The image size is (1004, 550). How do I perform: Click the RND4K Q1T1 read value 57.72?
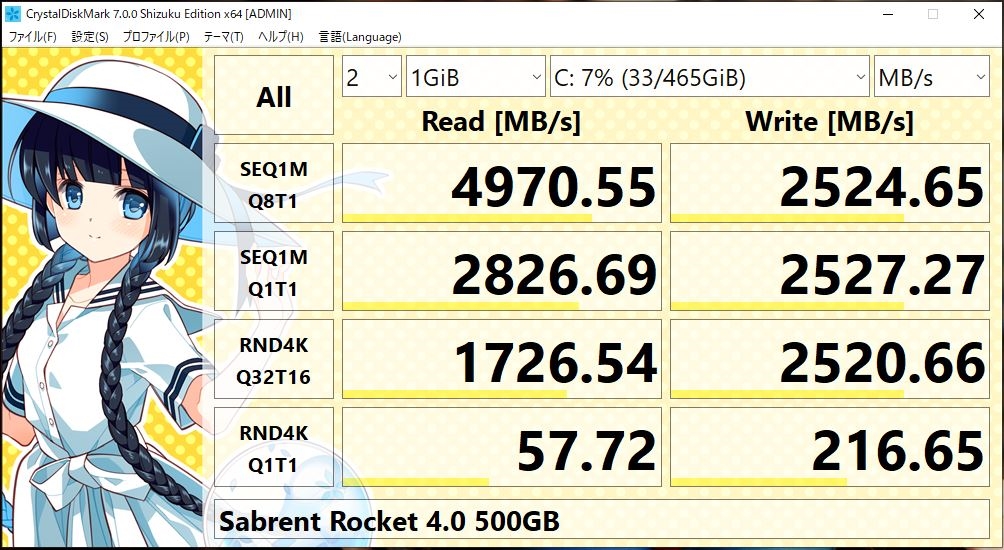[x=502, y=448]
